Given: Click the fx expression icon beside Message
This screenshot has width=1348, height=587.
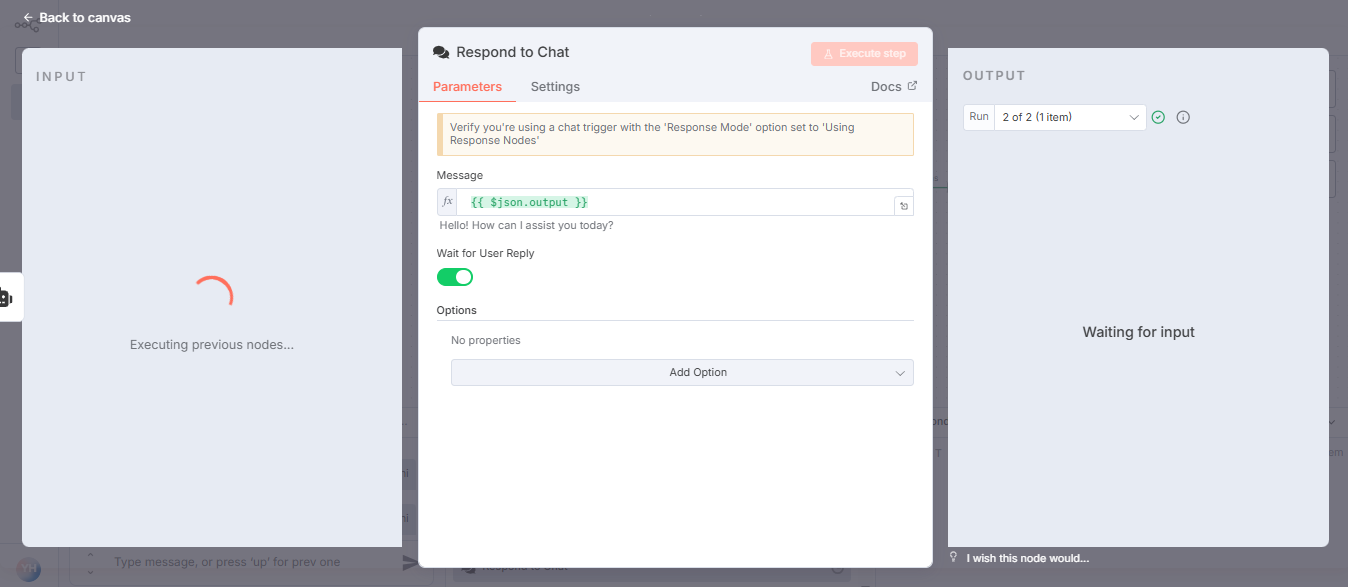Looking at the screenshot, I should tap(447, 202).
